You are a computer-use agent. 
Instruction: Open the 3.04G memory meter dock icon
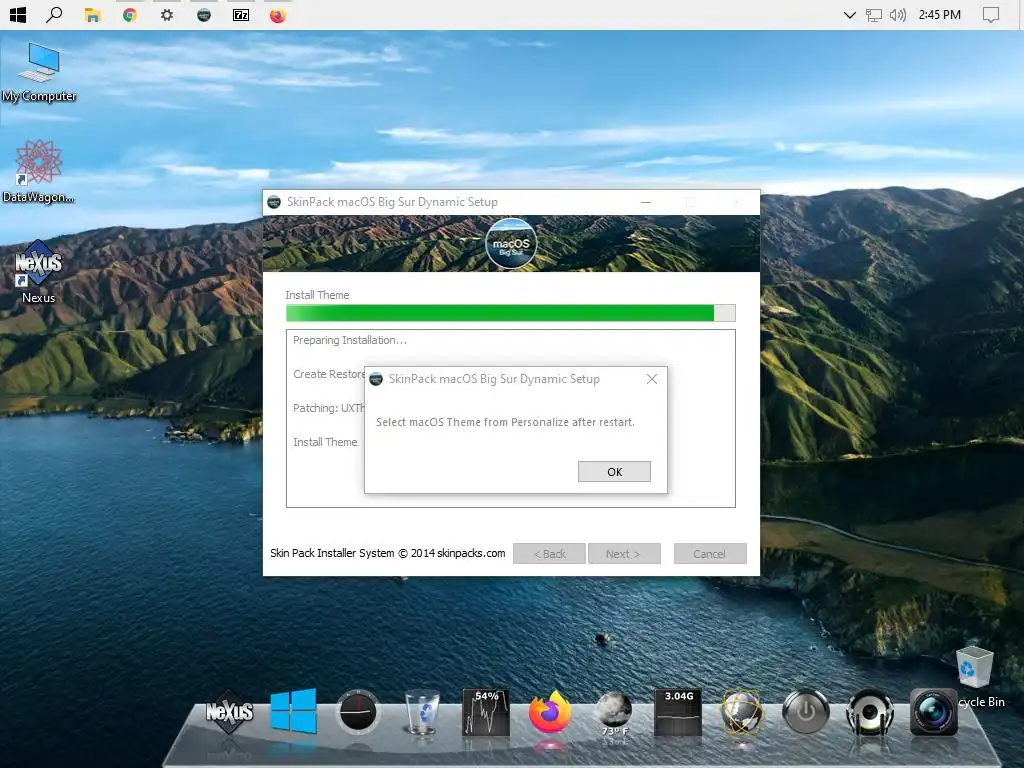[x=678, y=712]
